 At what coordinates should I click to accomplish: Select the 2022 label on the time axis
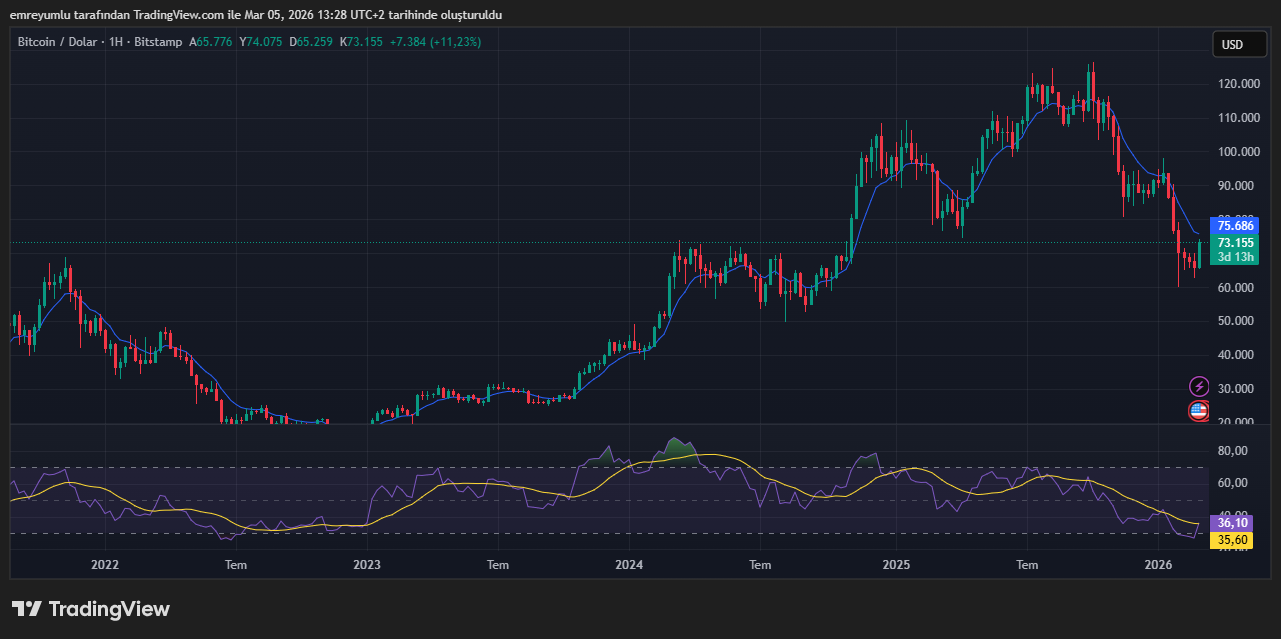(x=105, y=565)
